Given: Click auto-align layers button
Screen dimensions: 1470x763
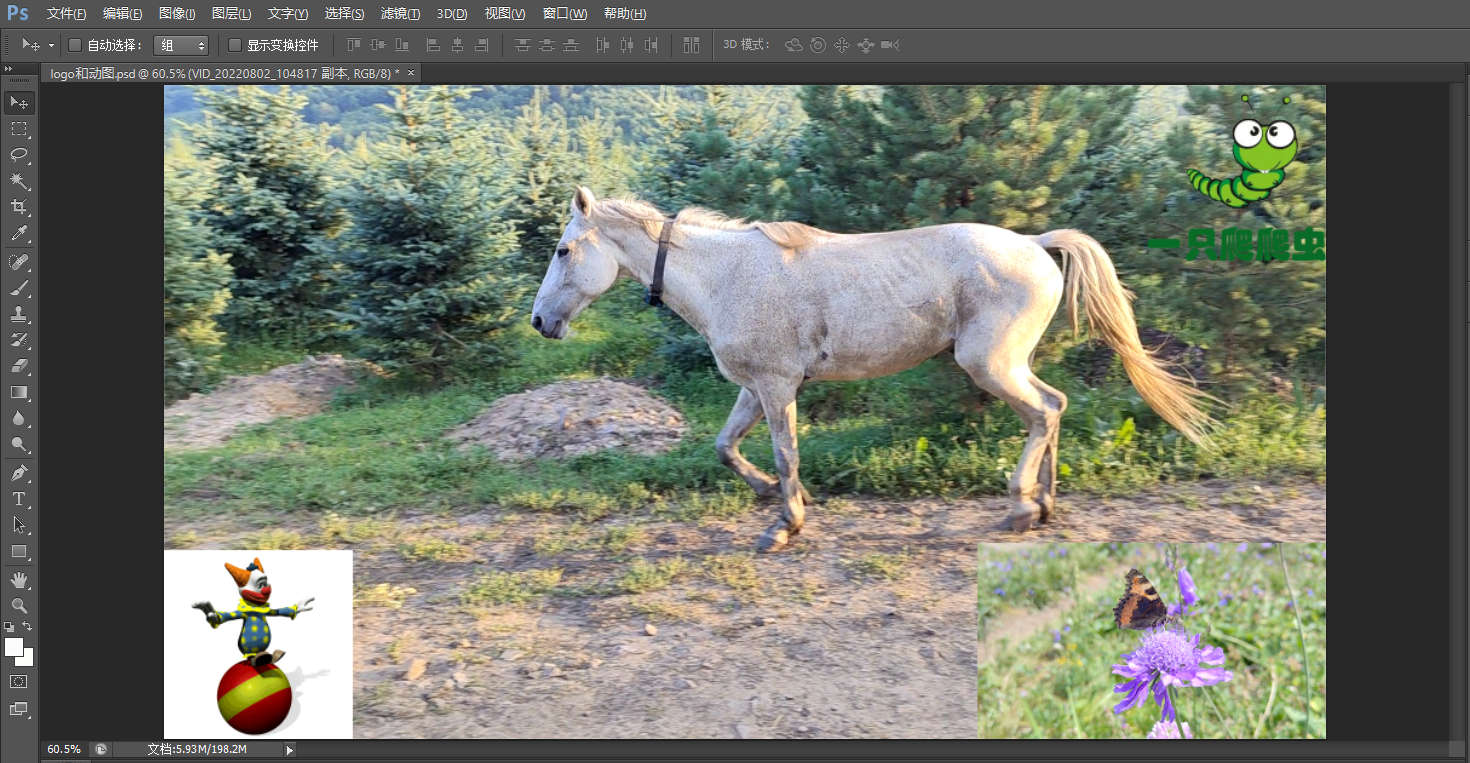Looking at the screenshot, I should click(x=691, y=45).
